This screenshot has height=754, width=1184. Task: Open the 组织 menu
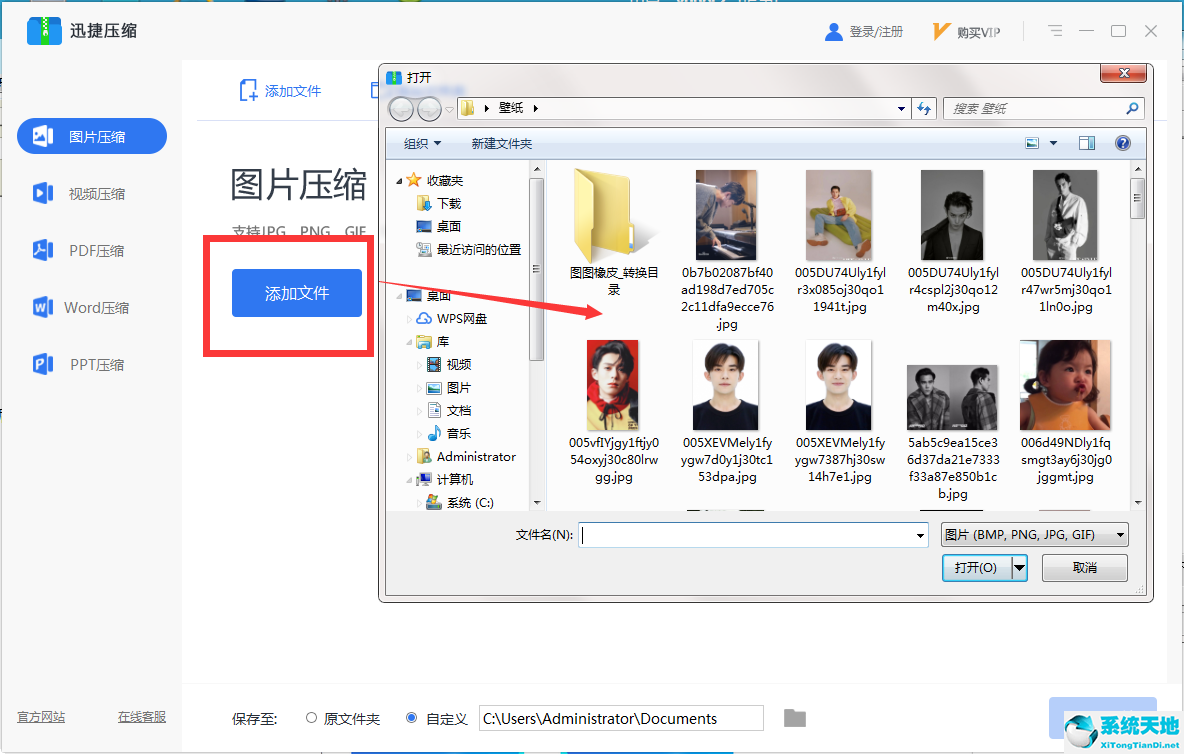point(422,143)
